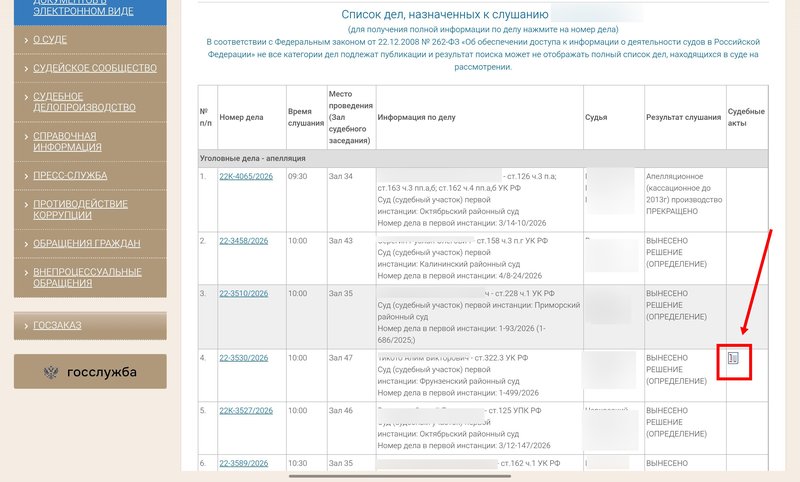Click the Время слушания column header

(306, 117)
